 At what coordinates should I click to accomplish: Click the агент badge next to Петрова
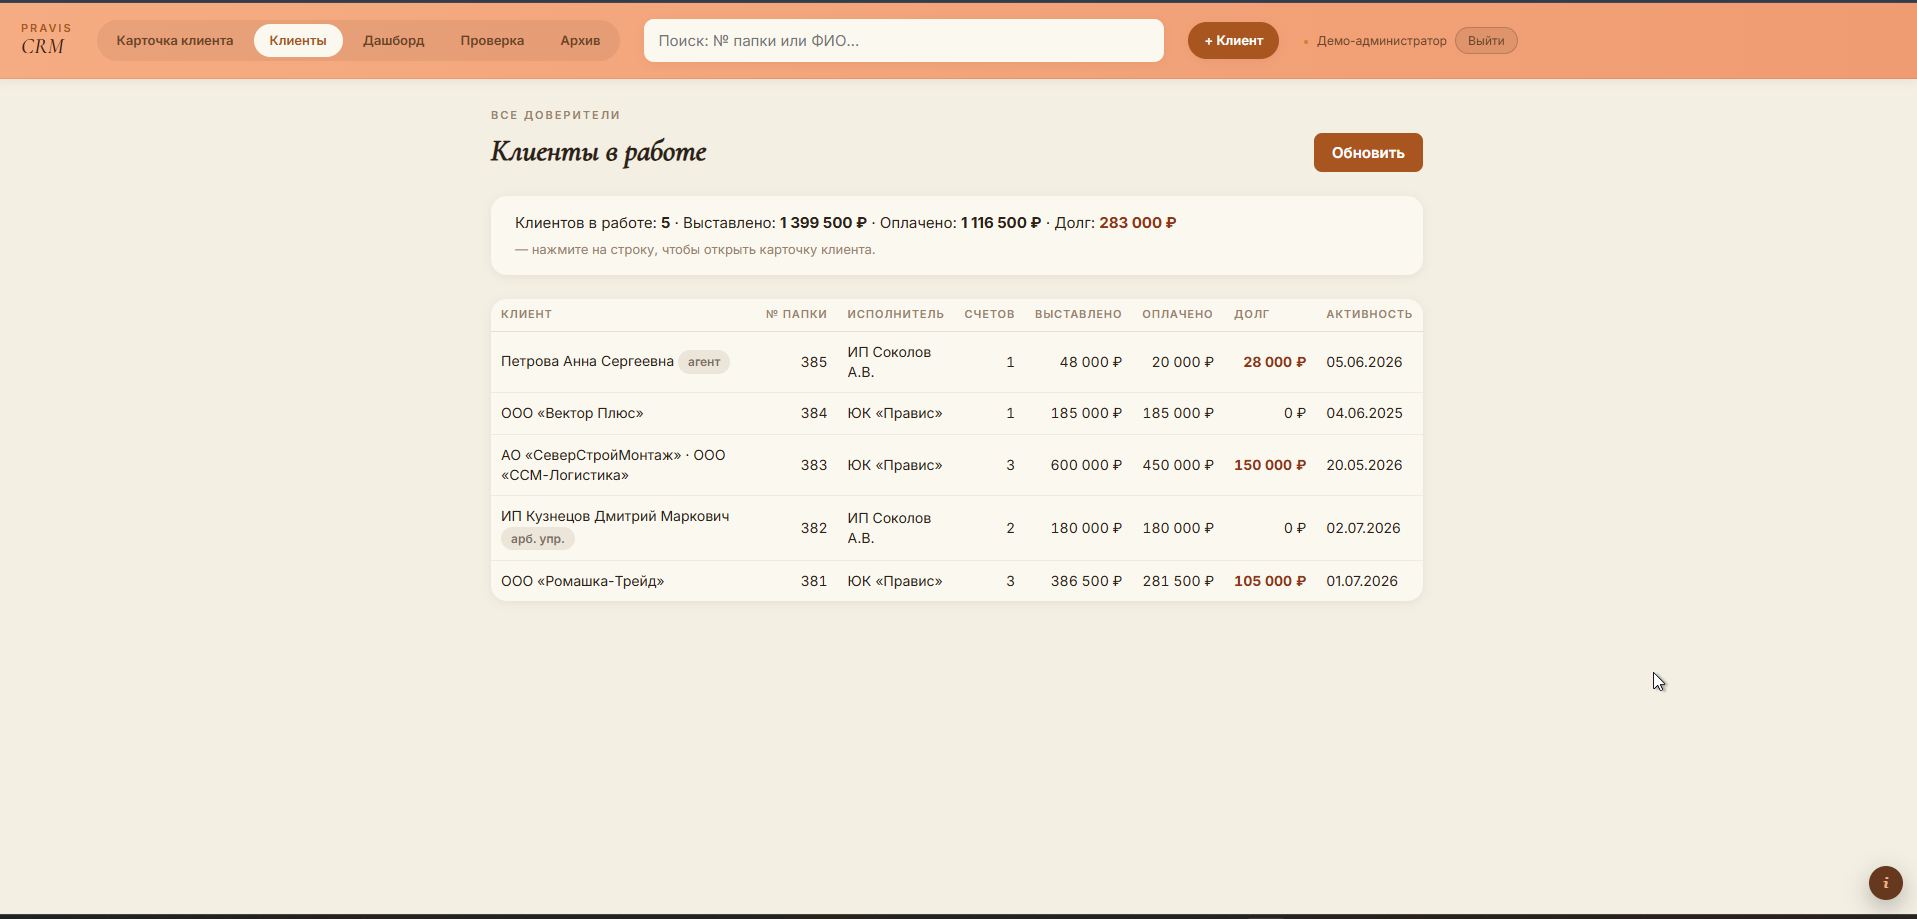click(704, 362)
